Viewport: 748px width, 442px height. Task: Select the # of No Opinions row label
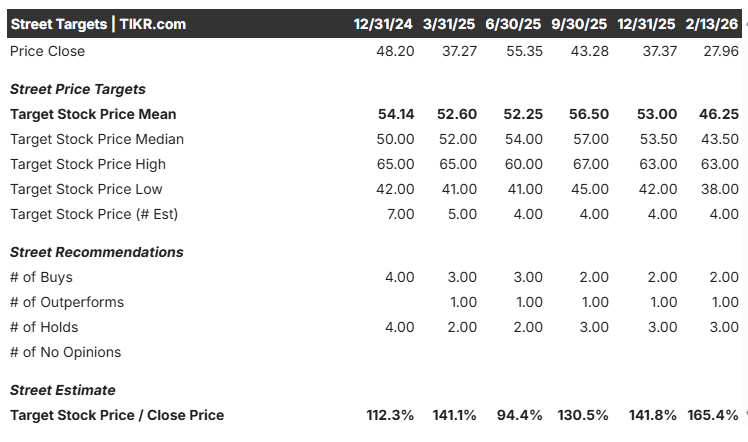coord(66,352)
